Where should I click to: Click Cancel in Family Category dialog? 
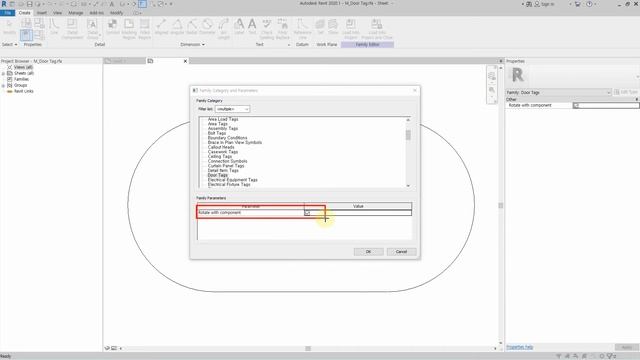click(x=401, y=251)
